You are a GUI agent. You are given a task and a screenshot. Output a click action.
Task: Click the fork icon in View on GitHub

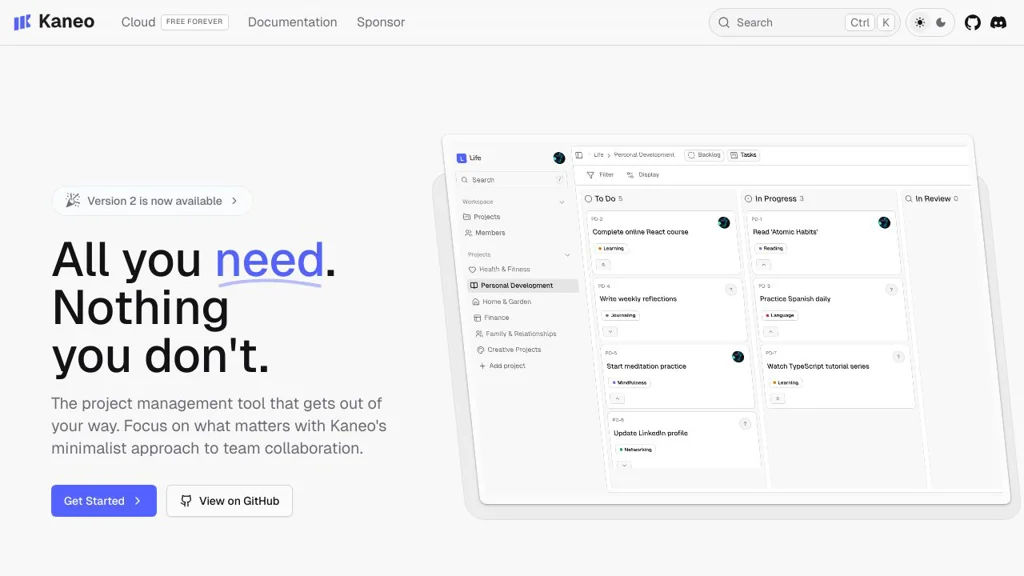(x=186, y=501)
